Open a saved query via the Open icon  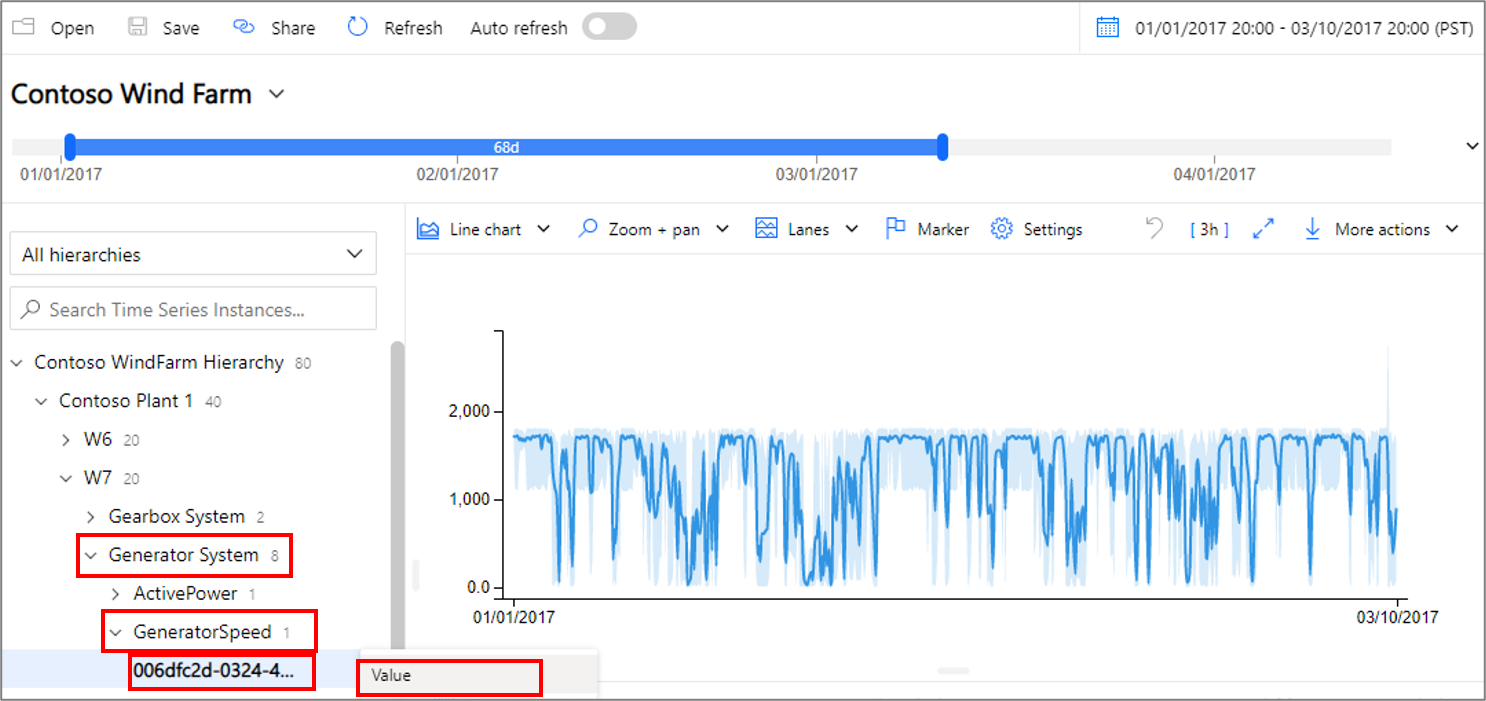[x=22, y=27]
